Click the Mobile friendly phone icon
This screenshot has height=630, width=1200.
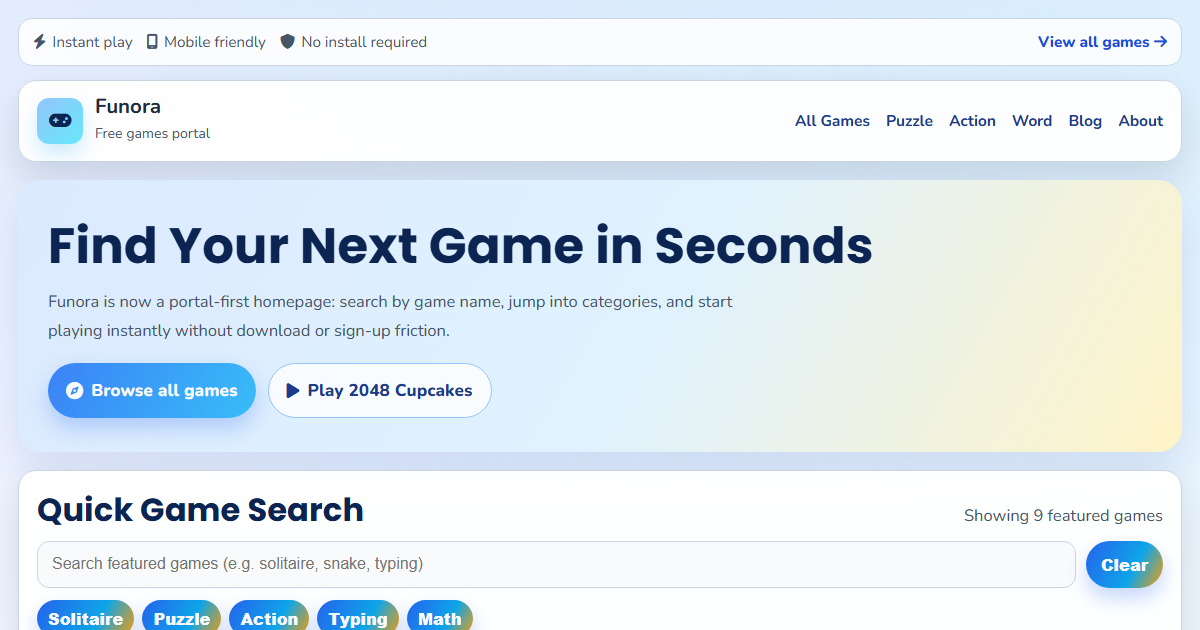pos(152,42)
